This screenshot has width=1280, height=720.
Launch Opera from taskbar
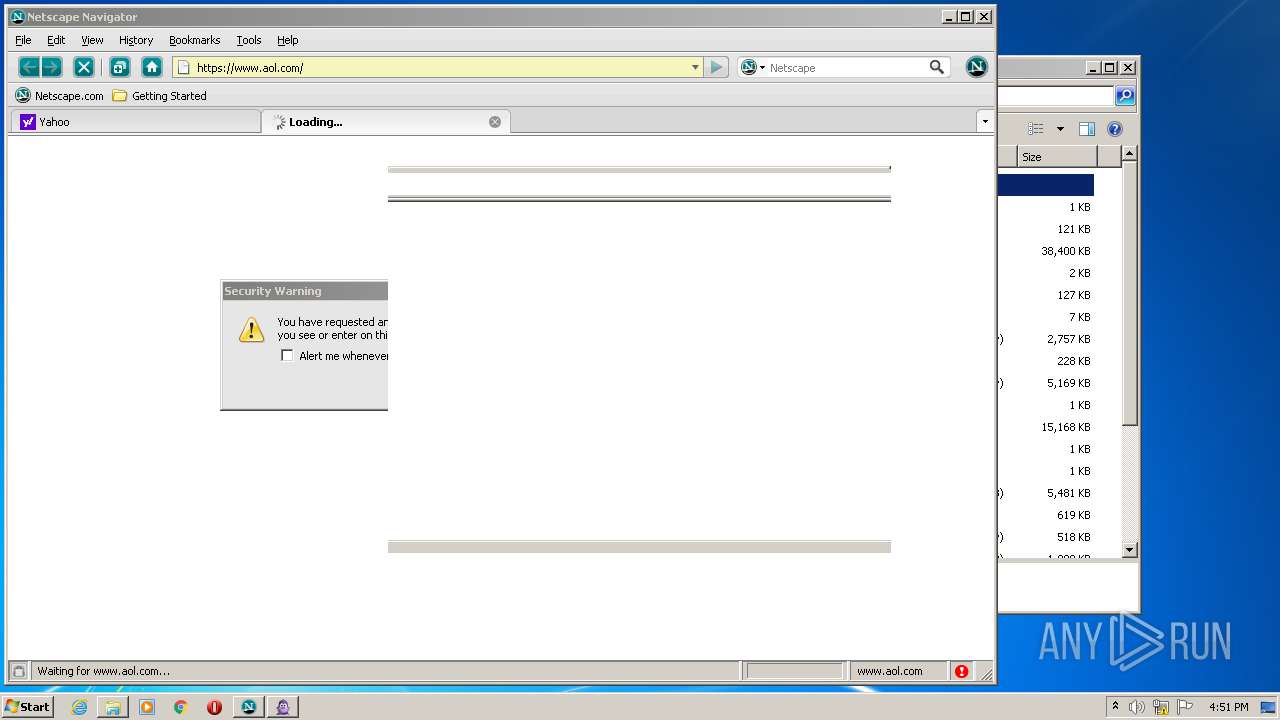(x=214, y=707)
